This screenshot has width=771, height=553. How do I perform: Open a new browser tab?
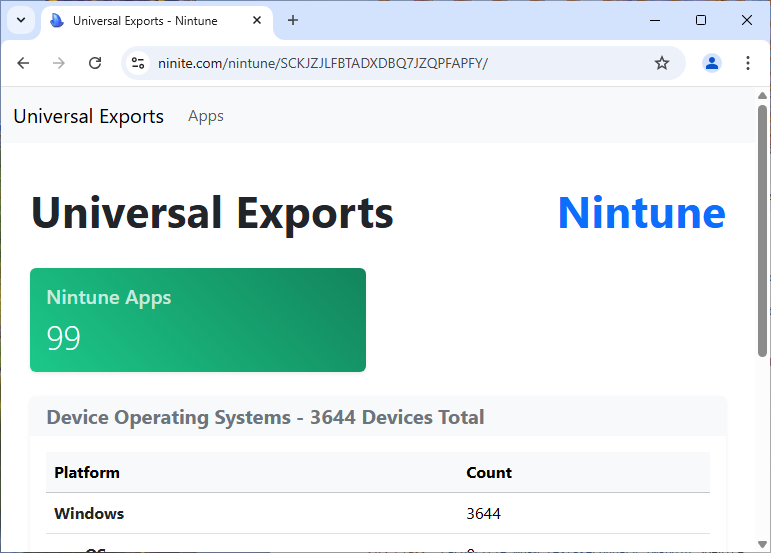tap(293, 20)
